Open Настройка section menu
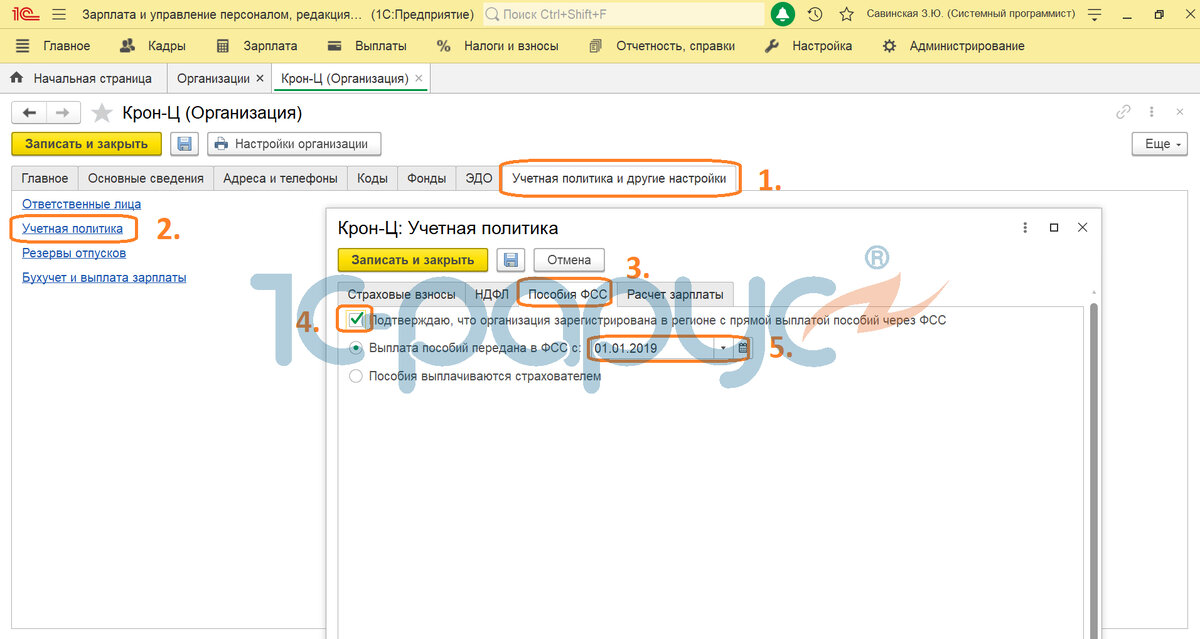This screenshot has height=639, width=1200. pos(808,46)
